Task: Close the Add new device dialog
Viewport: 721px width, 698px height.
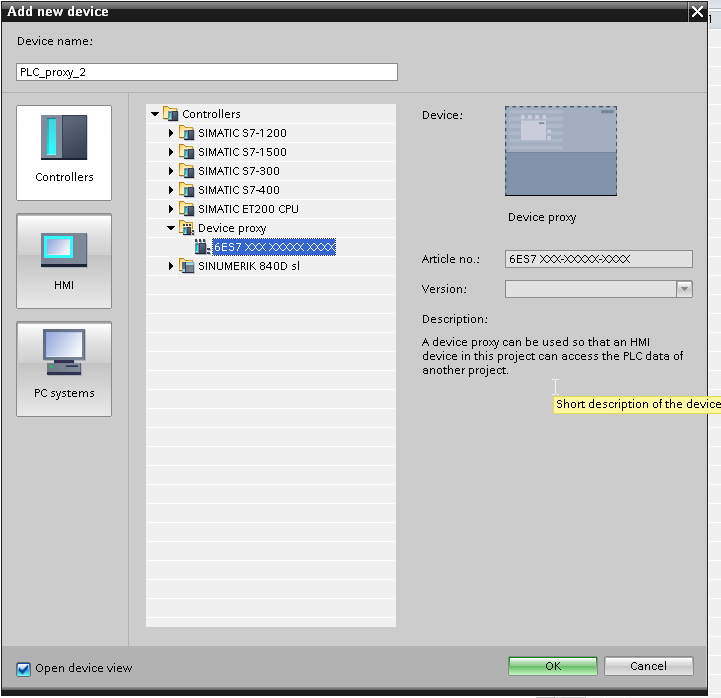Action: 697,11
